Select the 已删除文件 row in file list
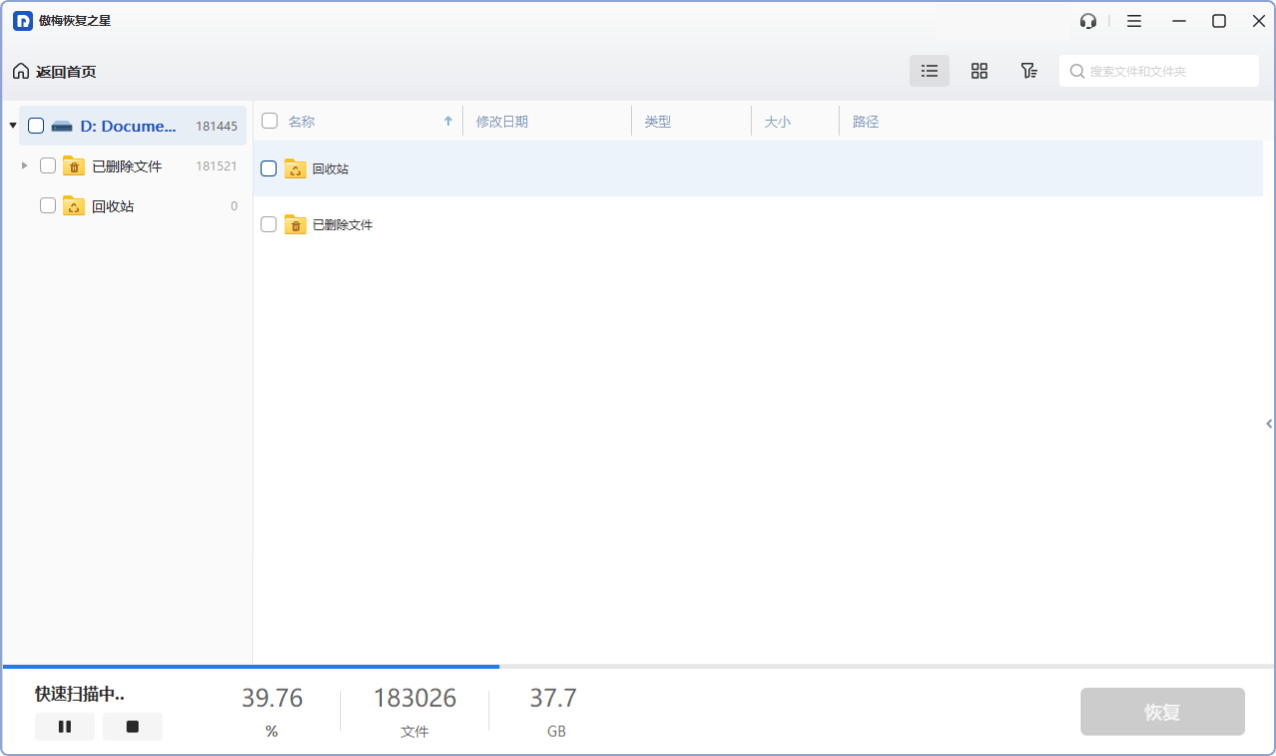1276x756 pixels. click(758, 225)
